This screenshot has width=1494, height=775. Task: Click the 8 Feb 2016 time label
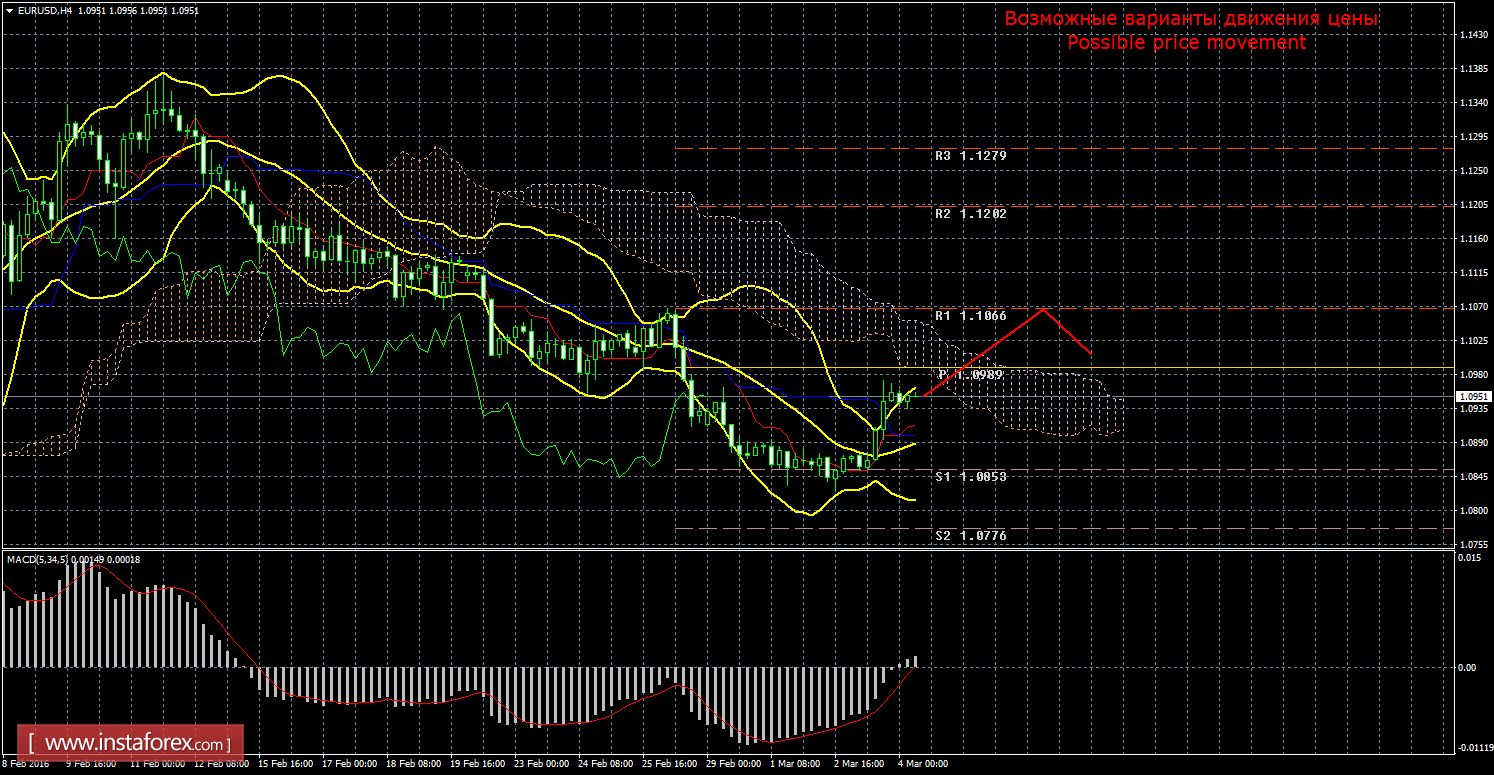[25, 764]
